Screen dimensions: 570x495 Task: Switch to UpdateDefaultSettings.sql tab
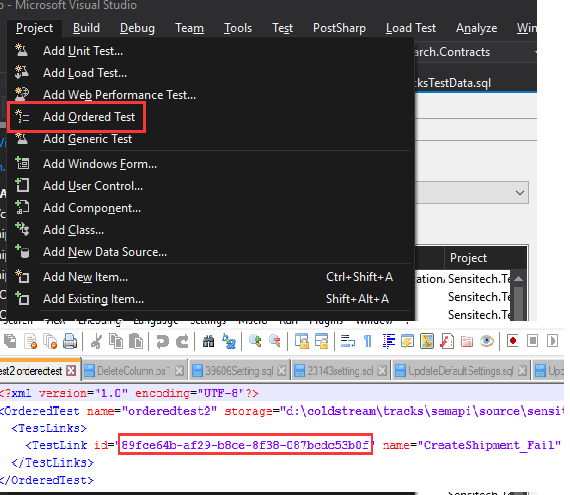(x=461, y=371)
